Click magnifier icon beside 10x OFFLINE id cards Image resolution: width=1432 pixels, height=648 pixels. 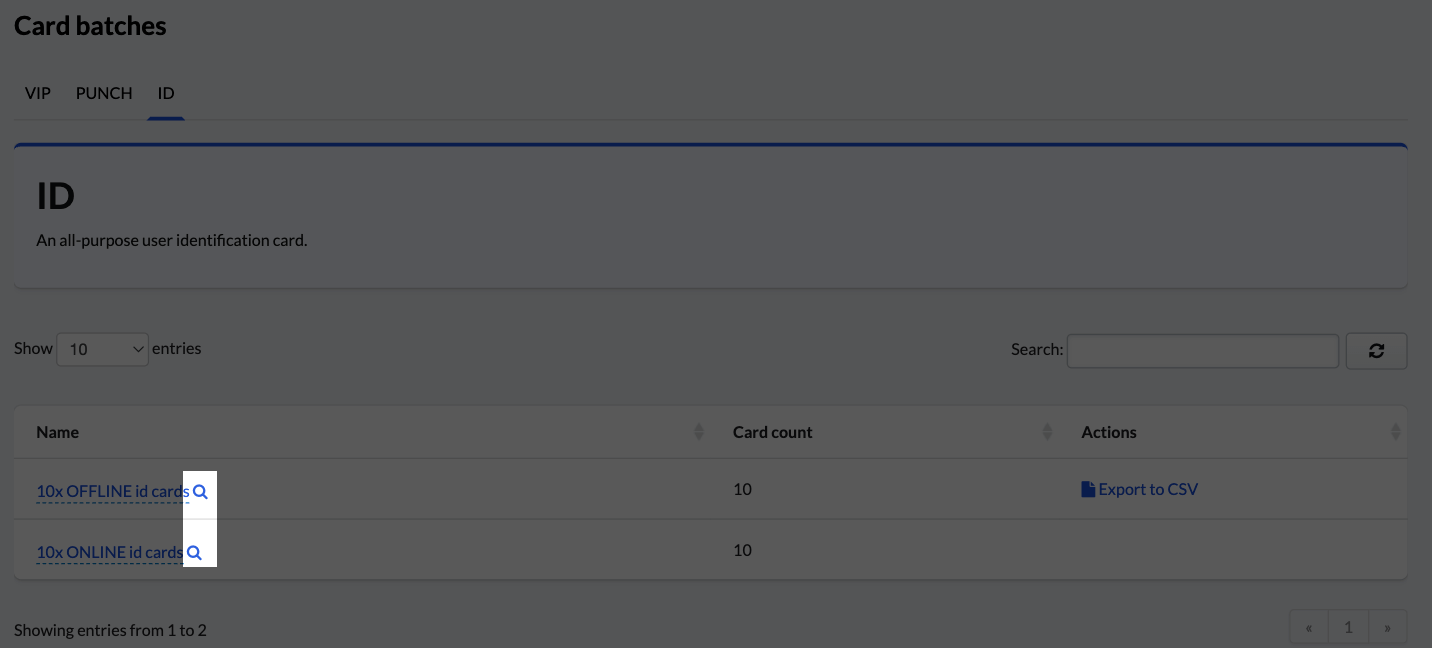[x=200, y=492]
